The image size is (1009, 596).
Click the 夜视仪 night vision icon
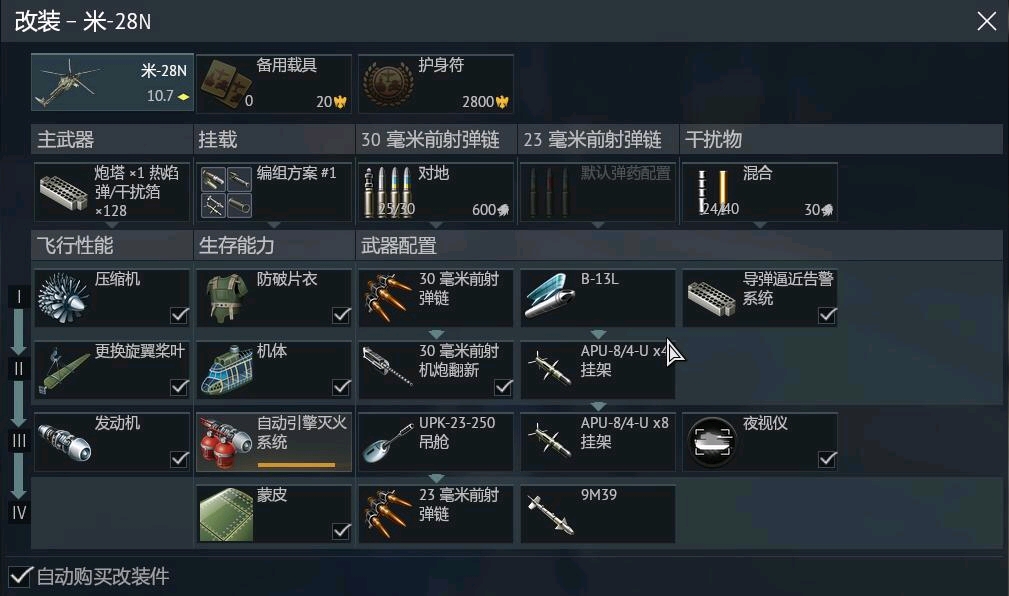click(x=712, y=443)
